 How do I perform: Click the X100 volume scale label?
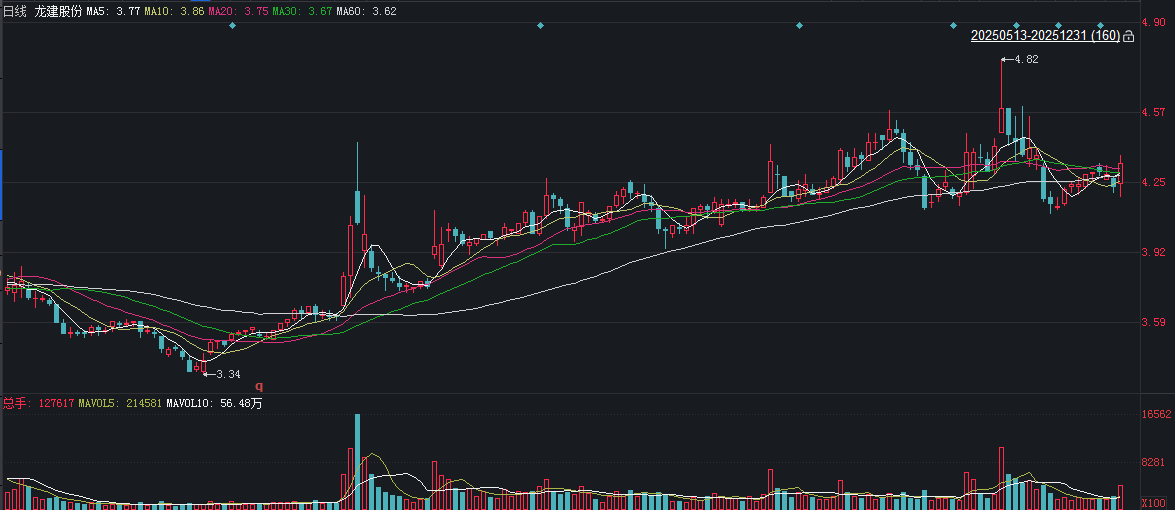click(1153, 502)
